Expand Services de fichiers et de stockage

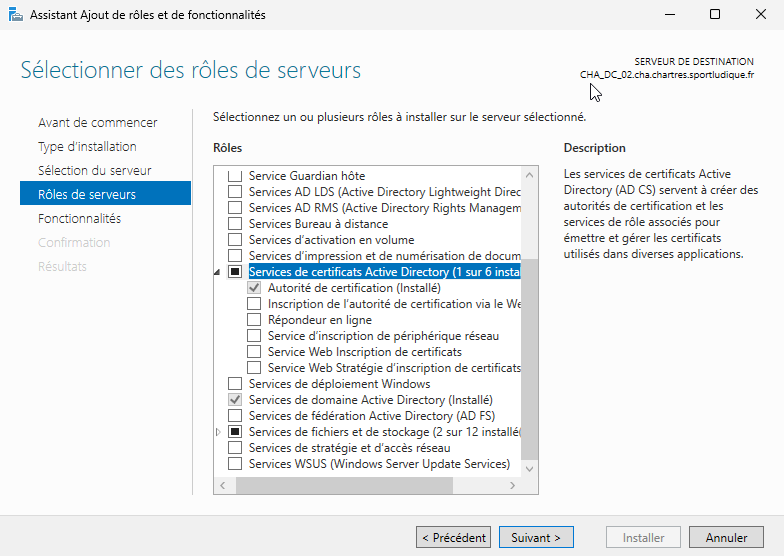coord(219,432)
